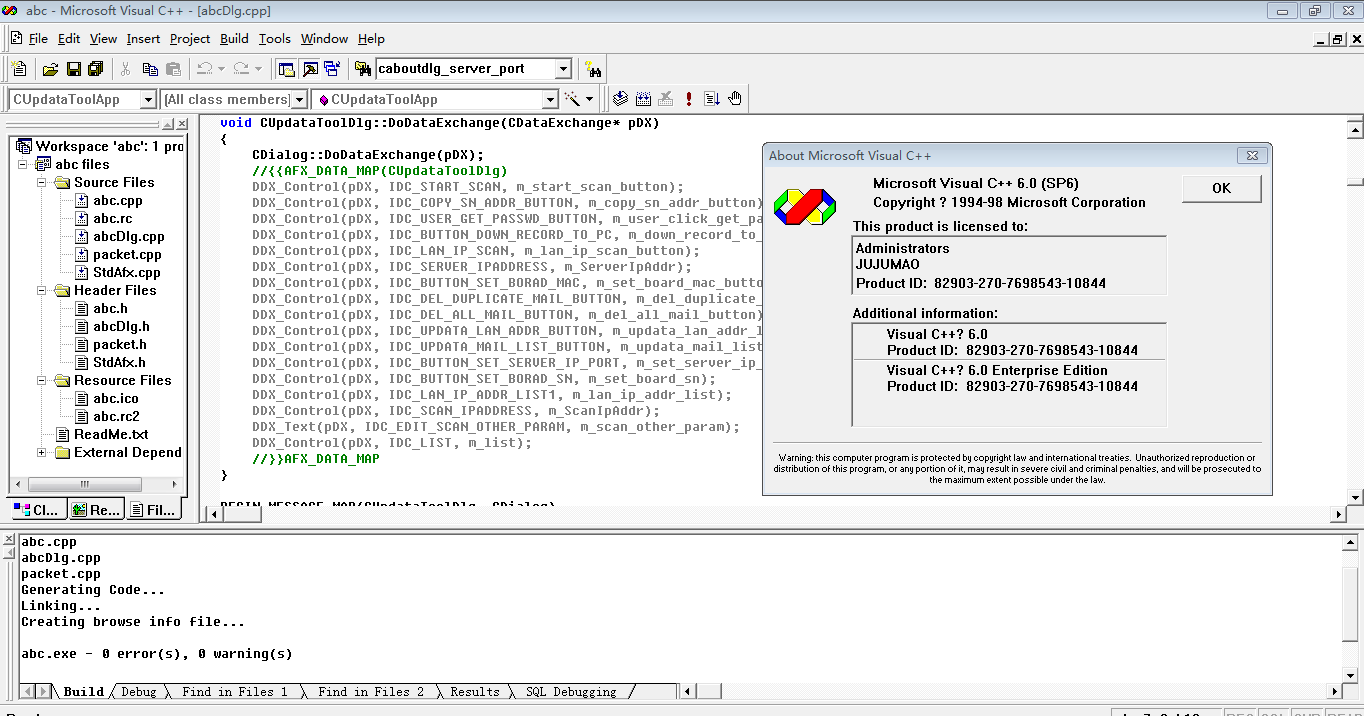Click the Search binoculars icon beside the find box
This screenshot has width=1364, height=716.
coord(593,69)
